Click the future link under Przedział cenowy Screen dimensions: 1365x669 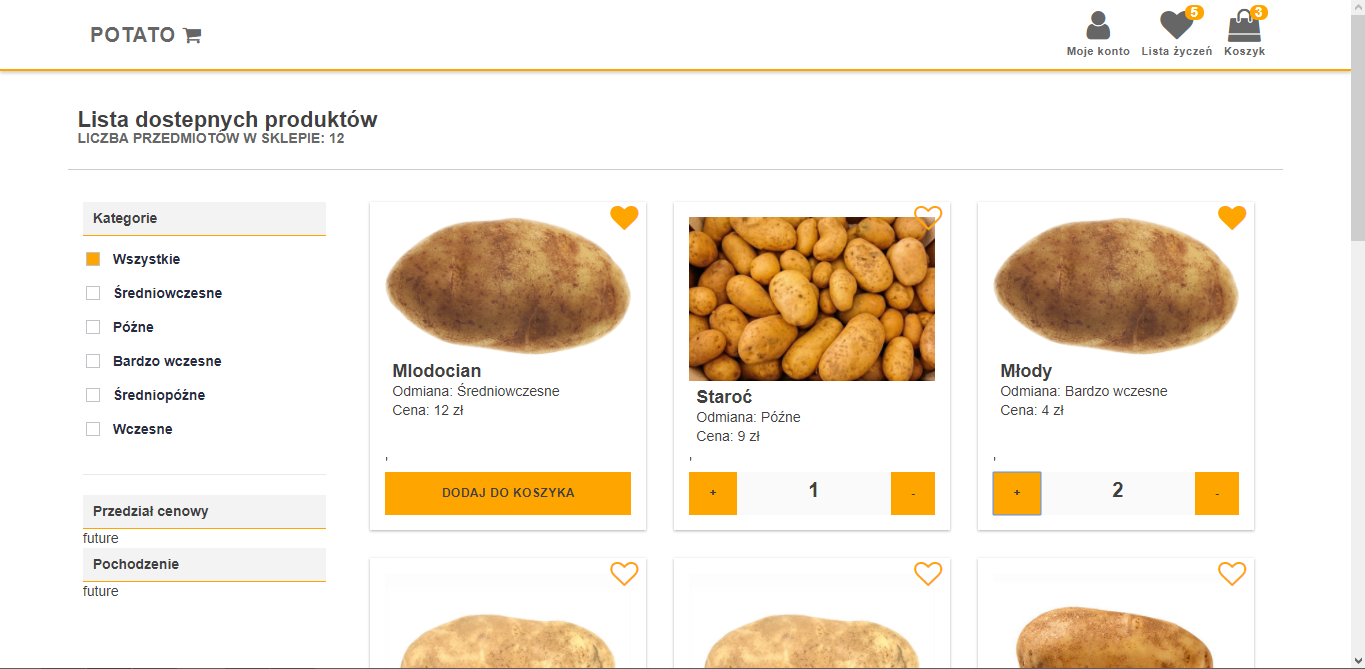[99, 538]
